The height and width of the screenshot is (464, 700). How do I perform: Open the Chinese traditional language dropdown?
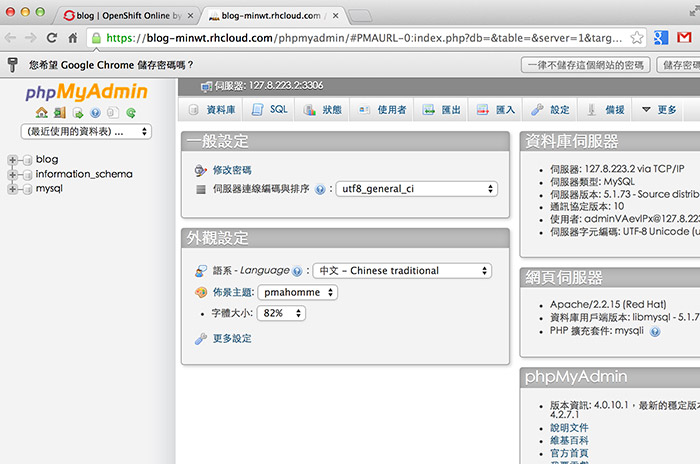pos(402,271)
